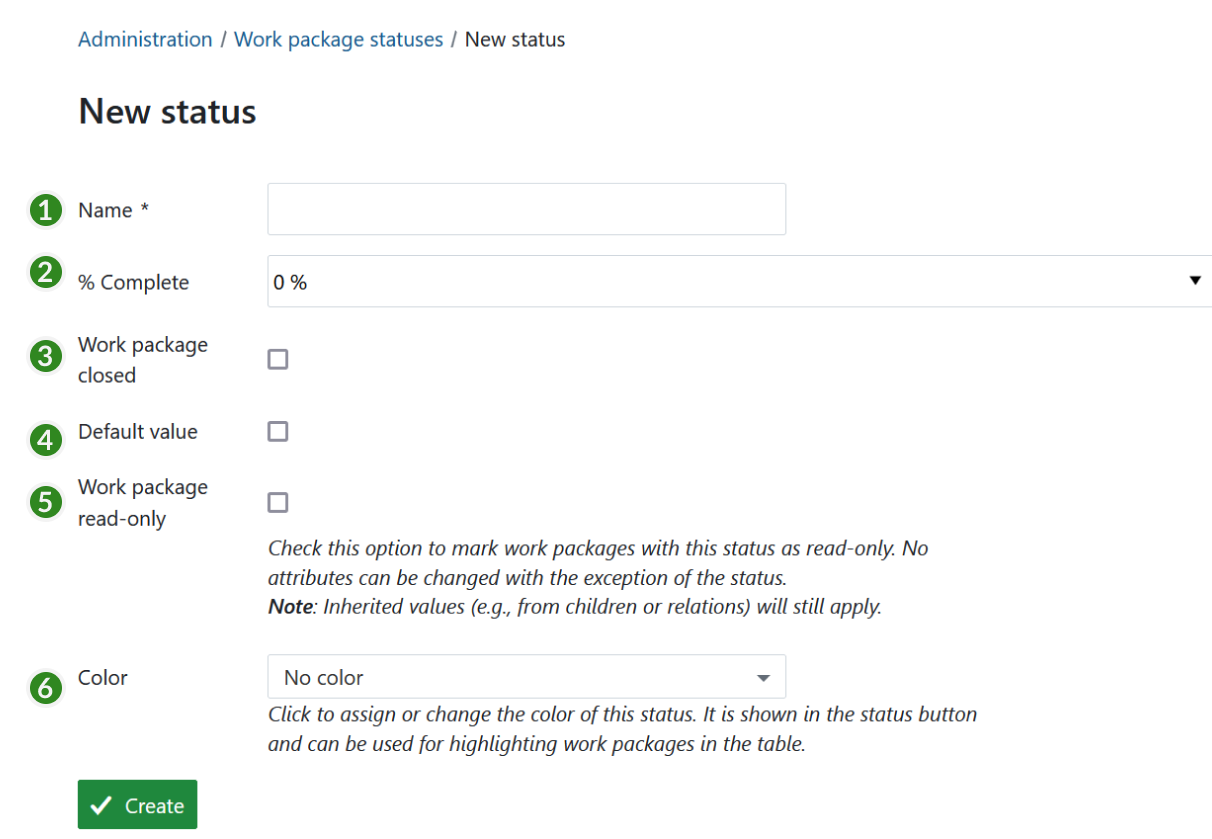Image resolution: width=1212 pixels, height=839 pixels.
Task: Click the New status breadcrumb item
Action: (515, 40)
